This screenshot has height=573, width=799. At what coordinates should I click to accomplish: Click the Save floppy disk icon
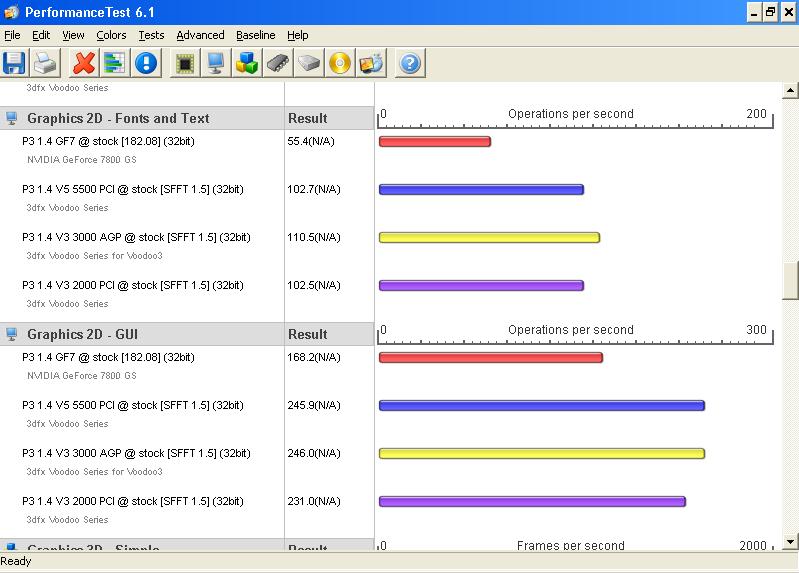coord(14,64)
